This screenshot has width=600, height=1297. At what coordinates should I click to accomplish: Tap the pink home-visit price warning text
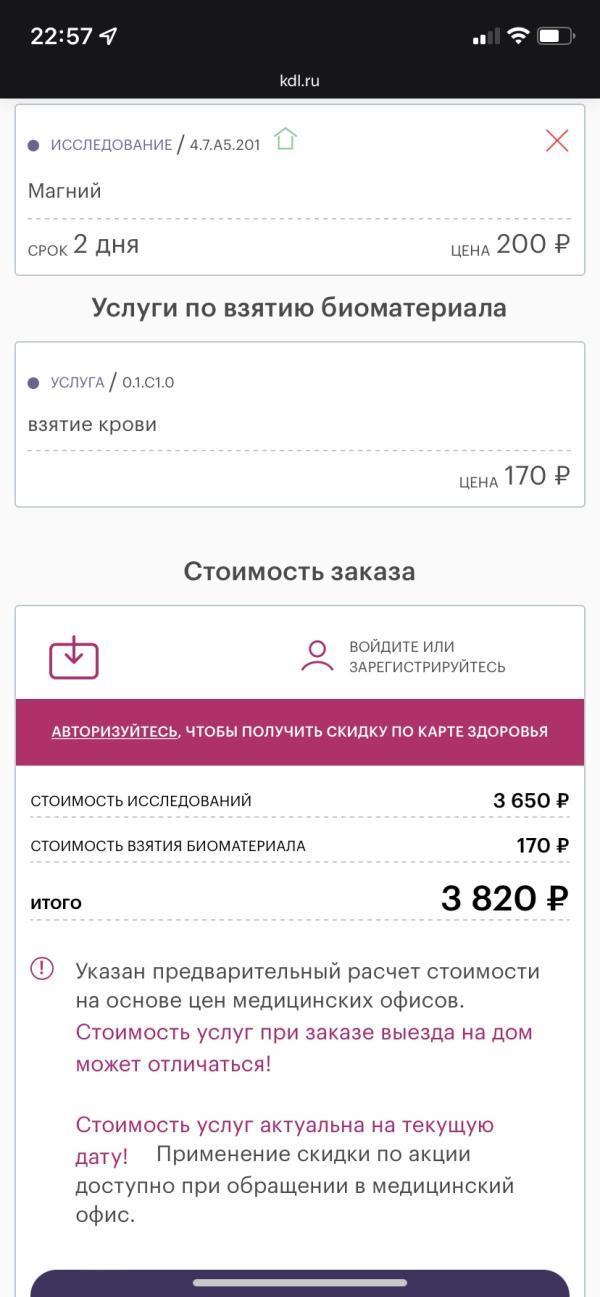point(304,1047)
